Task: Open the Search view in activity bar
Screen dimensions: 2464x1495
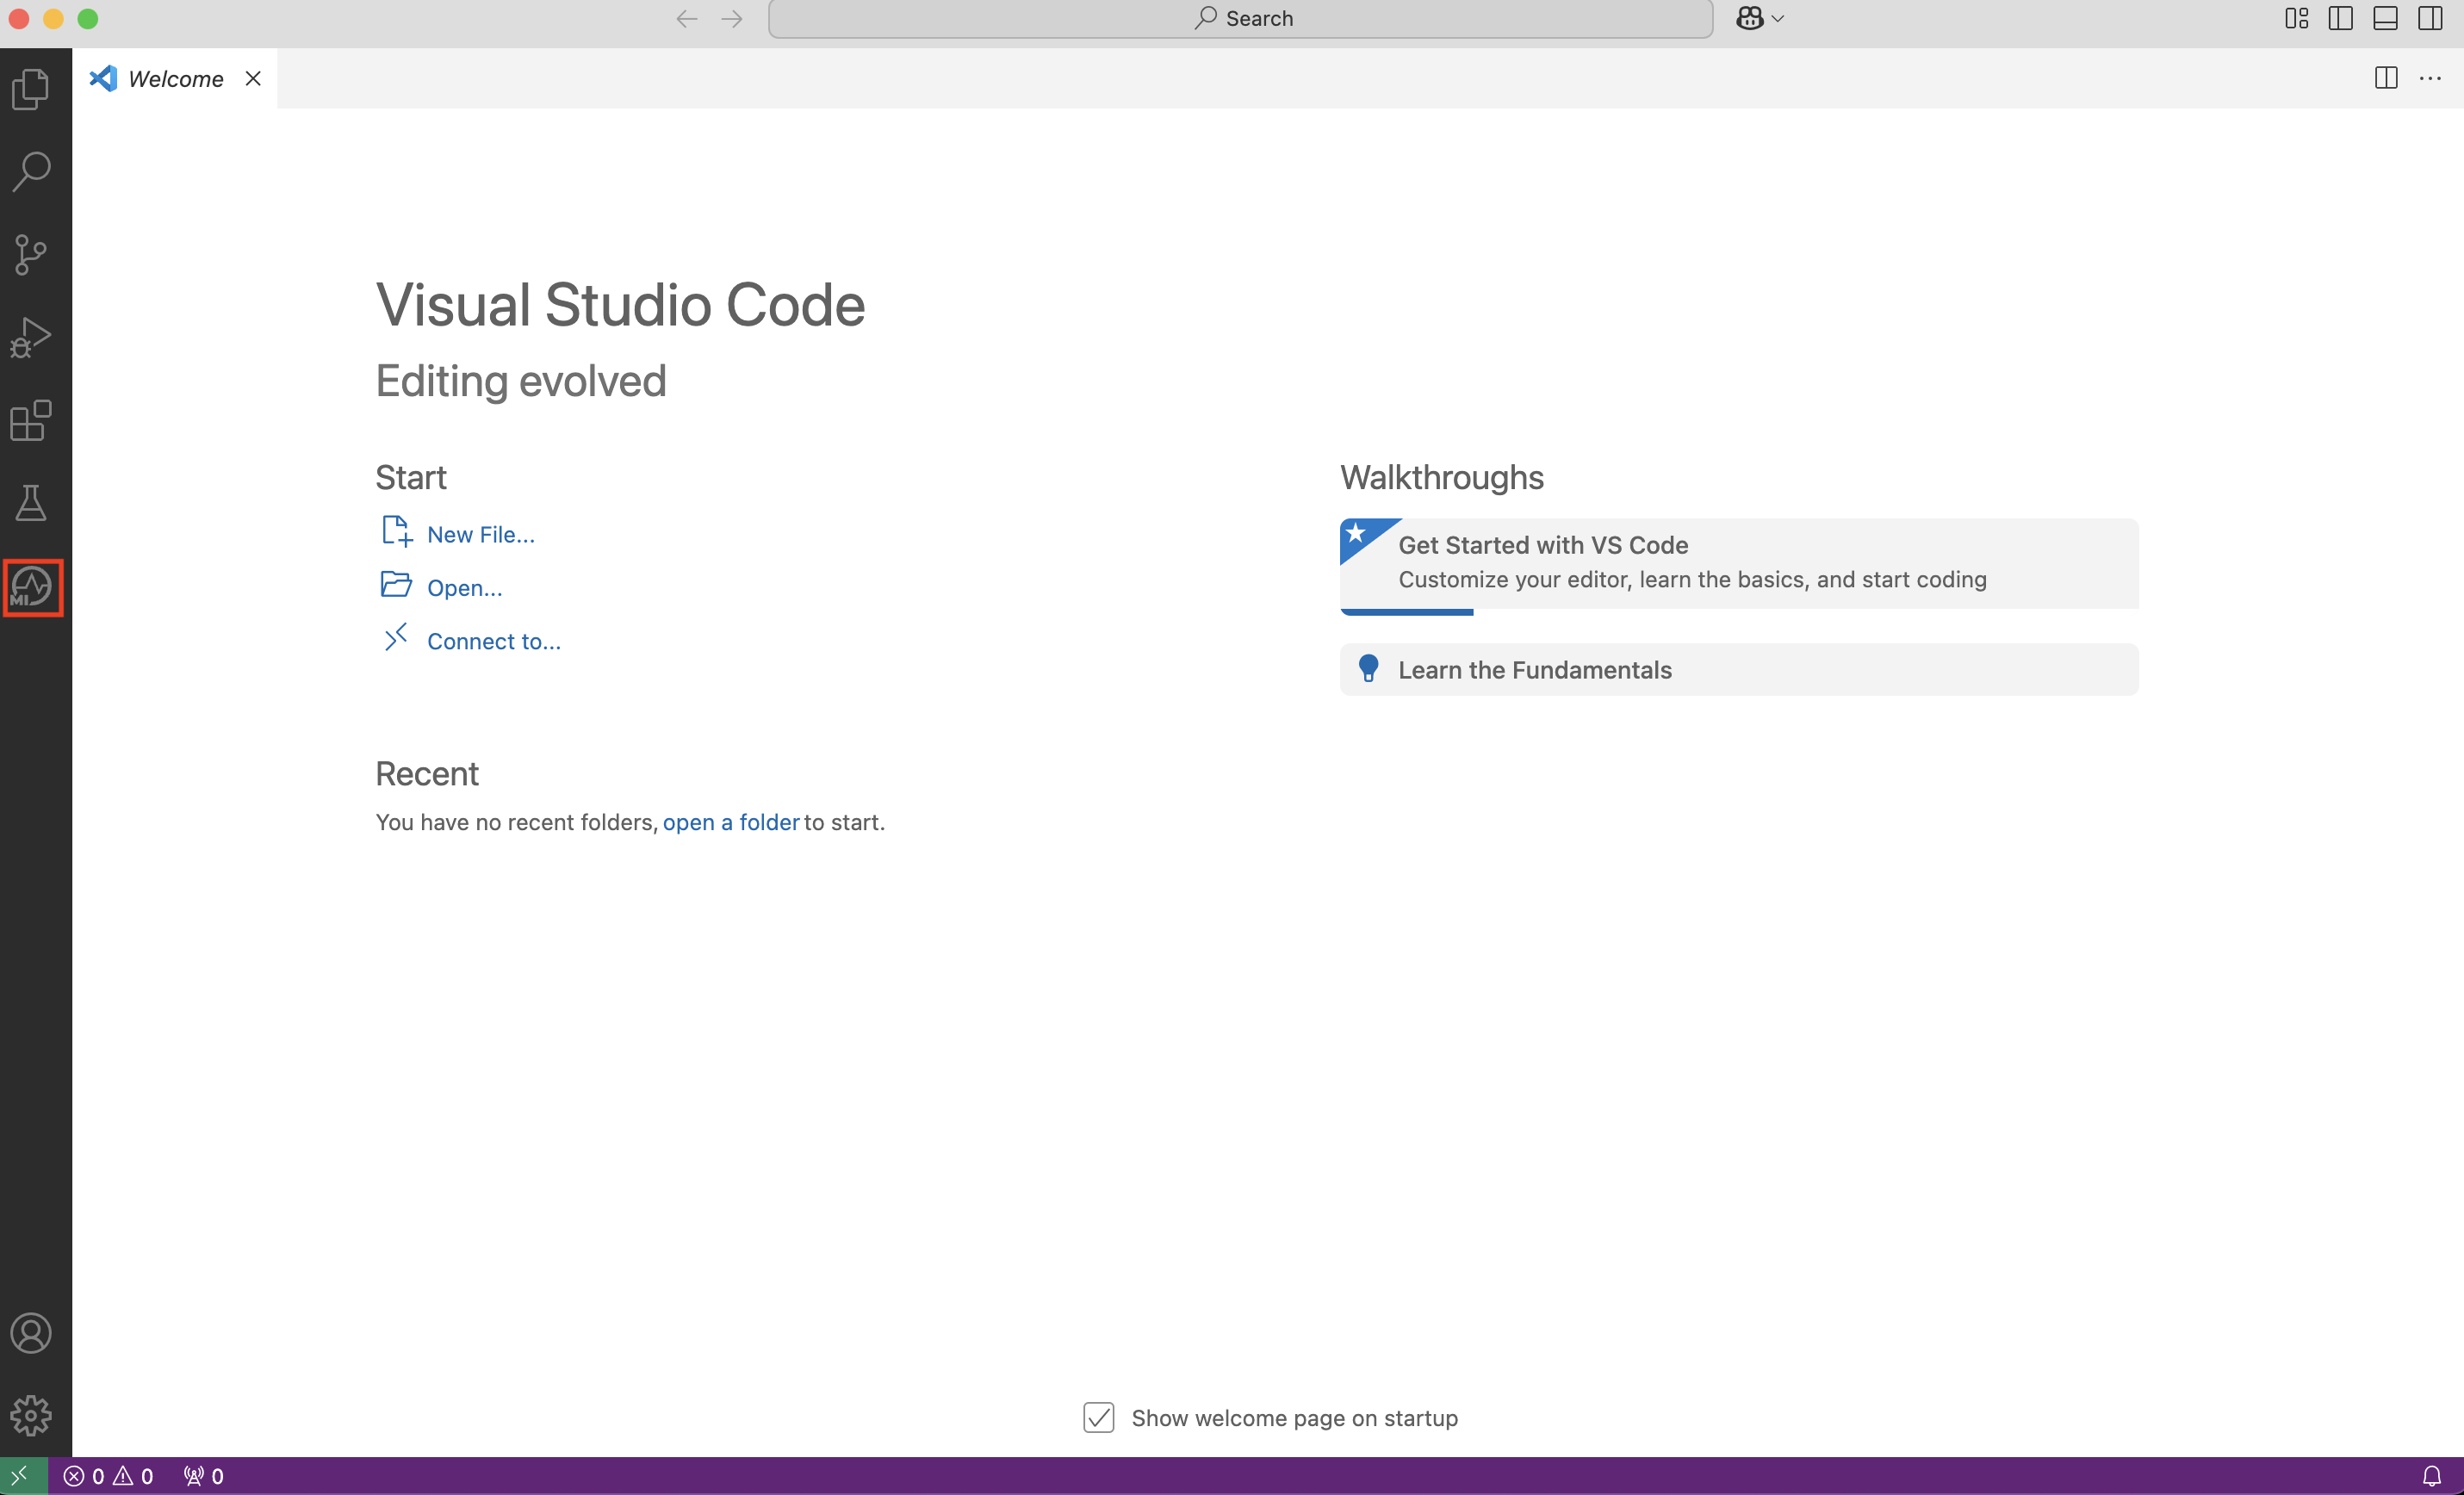Action: [x=31, y=172]
